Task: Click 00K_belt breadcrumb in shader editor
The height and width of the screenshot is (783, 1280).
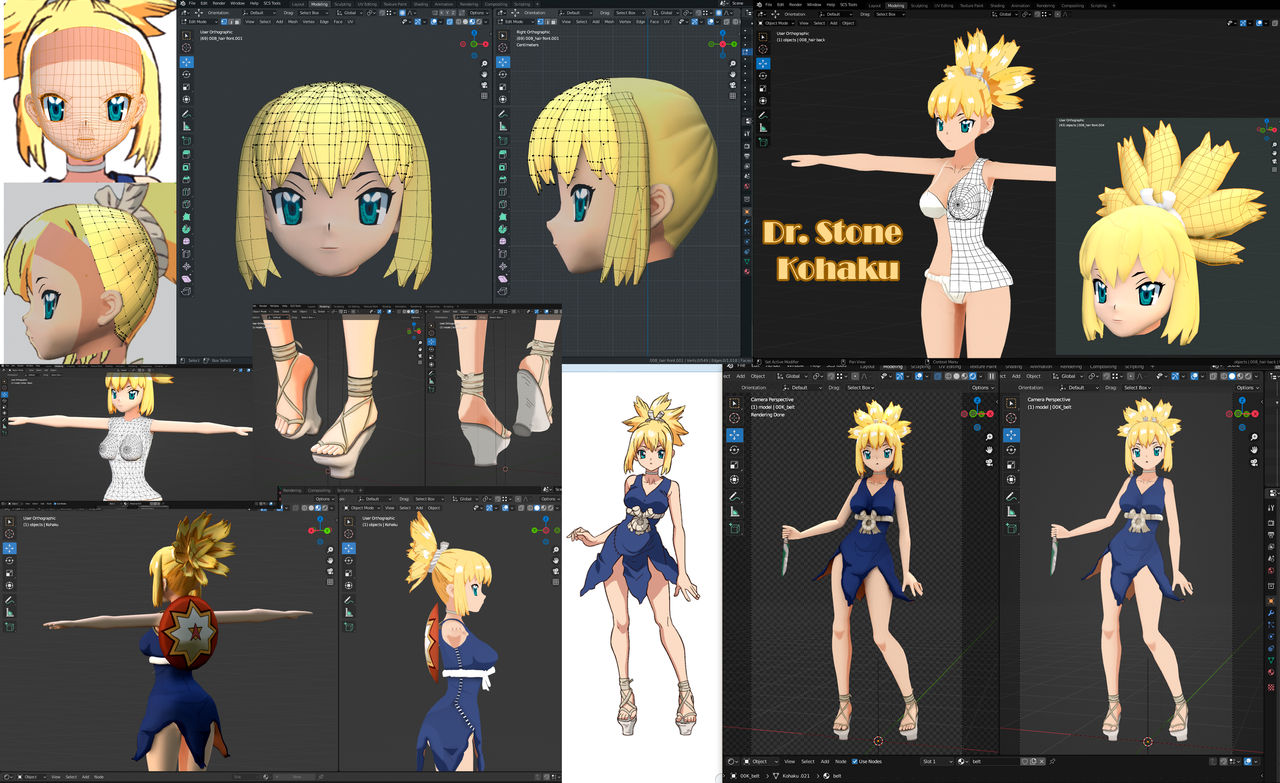Action: [x=746, y=775]
